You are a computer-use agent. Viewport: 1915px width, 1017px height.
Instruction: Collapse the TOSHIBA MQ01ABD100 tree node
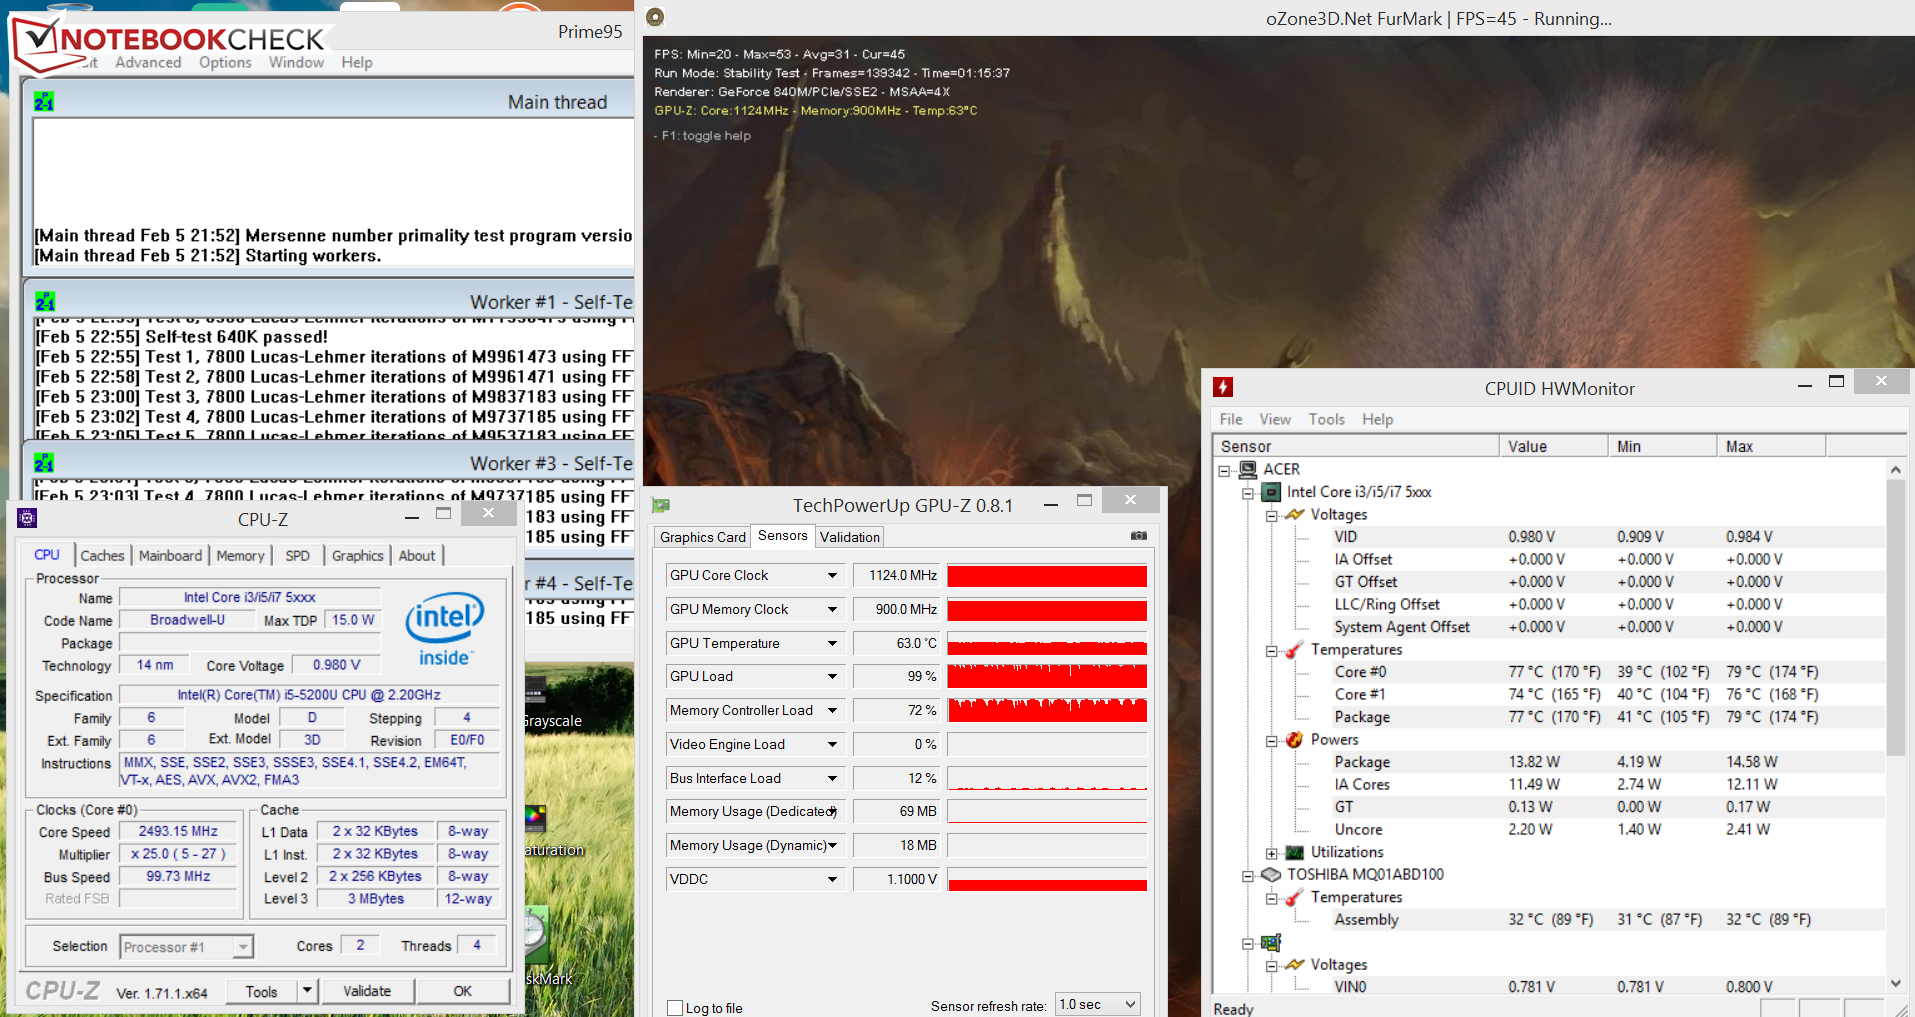coord(1248,876)
